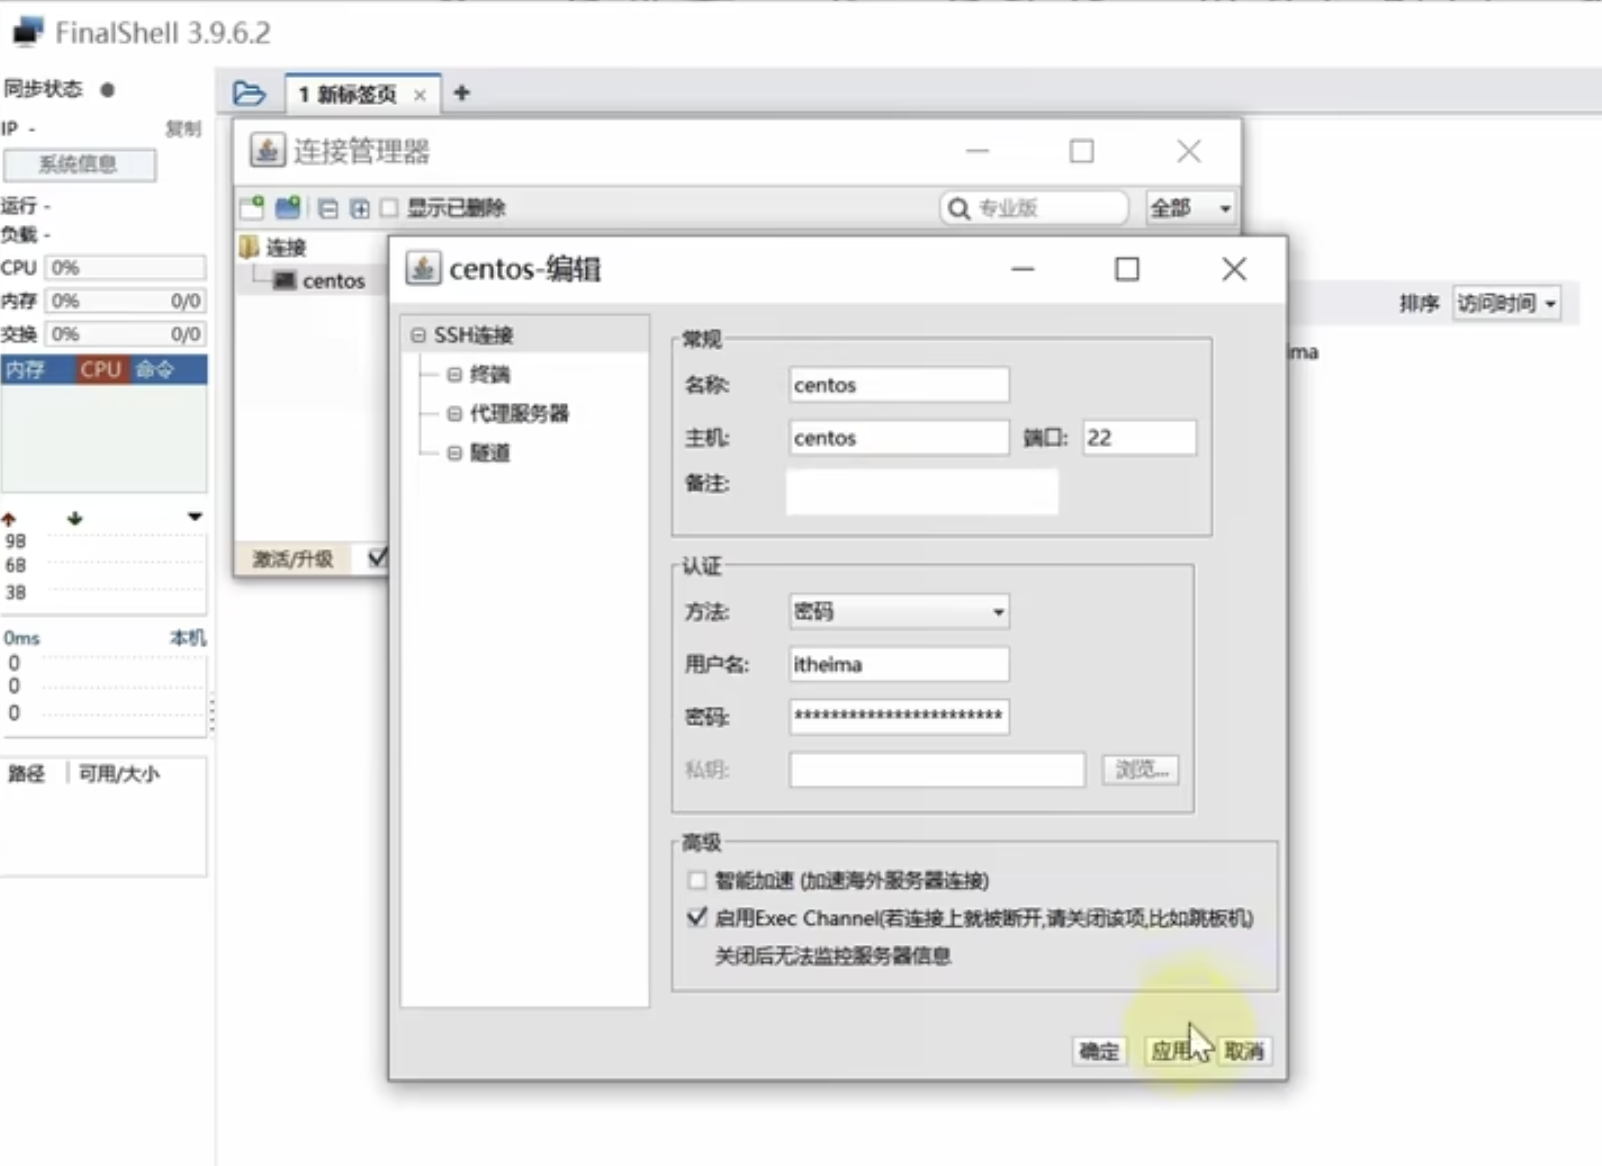The image size is (1602, 1166).
Task: Maximize the centos-编辑 dialog
Action: (x=1127, y=269)
